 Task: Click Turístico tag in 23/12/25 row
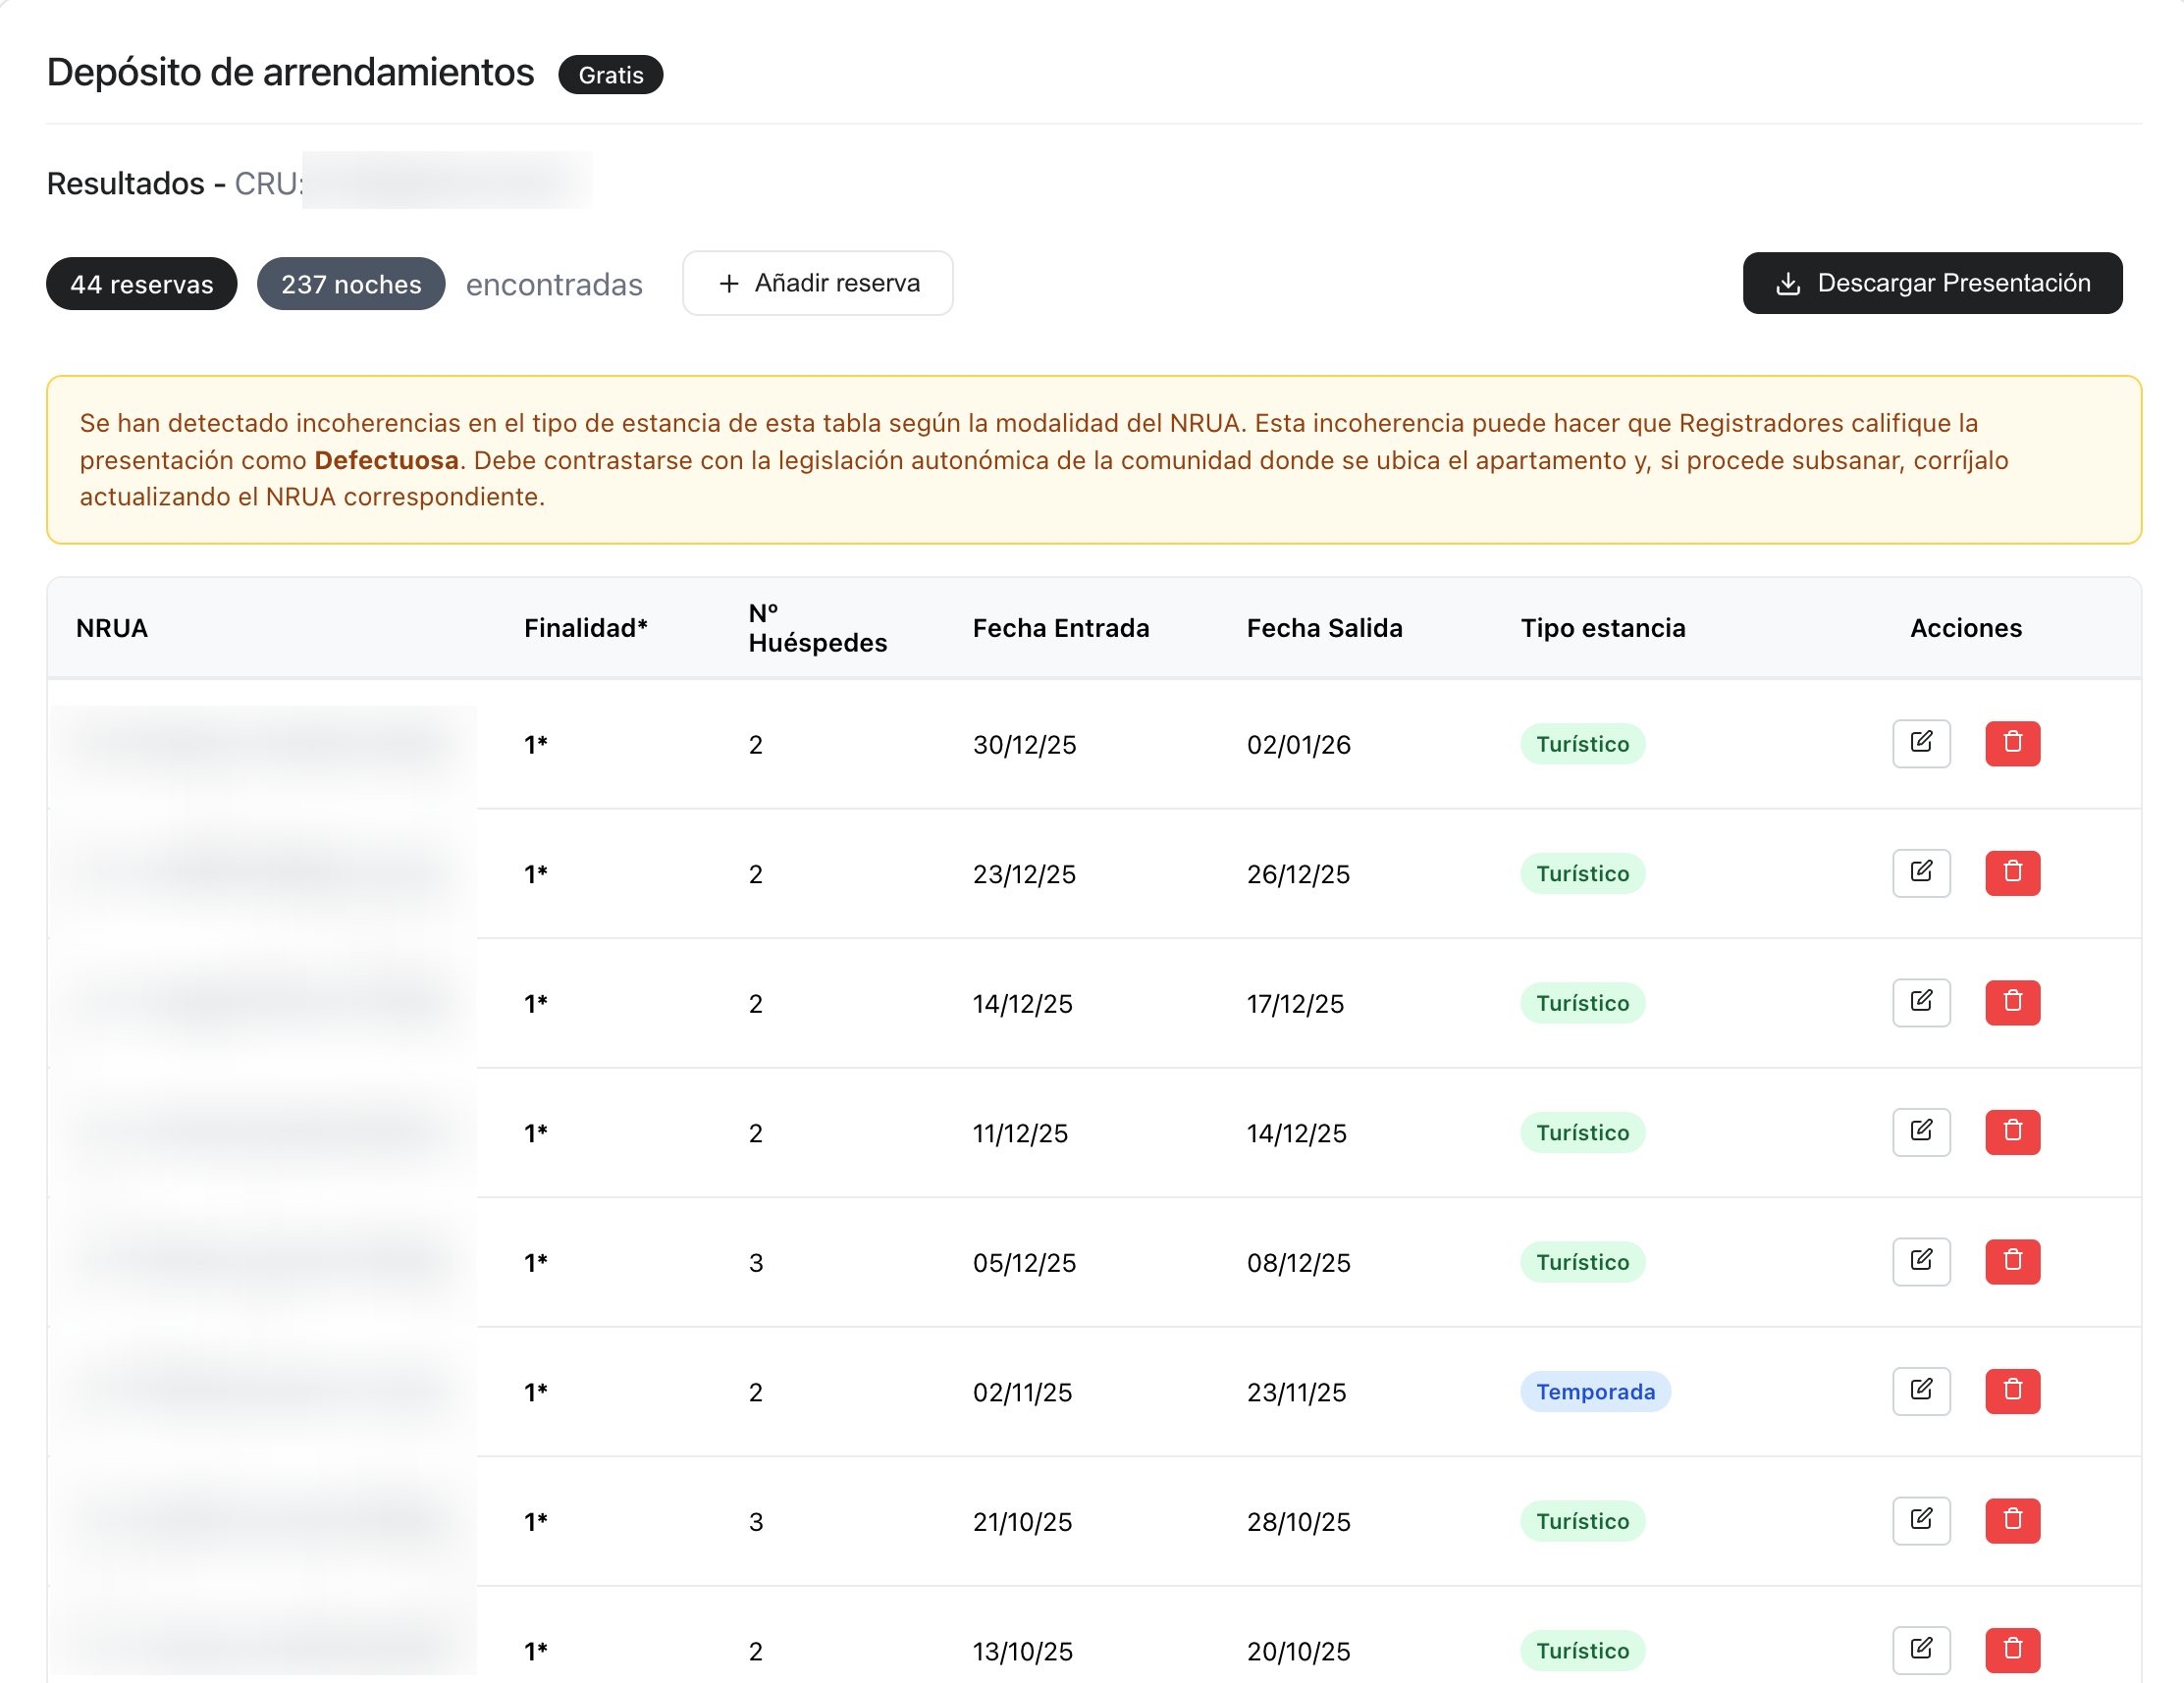1583,873
